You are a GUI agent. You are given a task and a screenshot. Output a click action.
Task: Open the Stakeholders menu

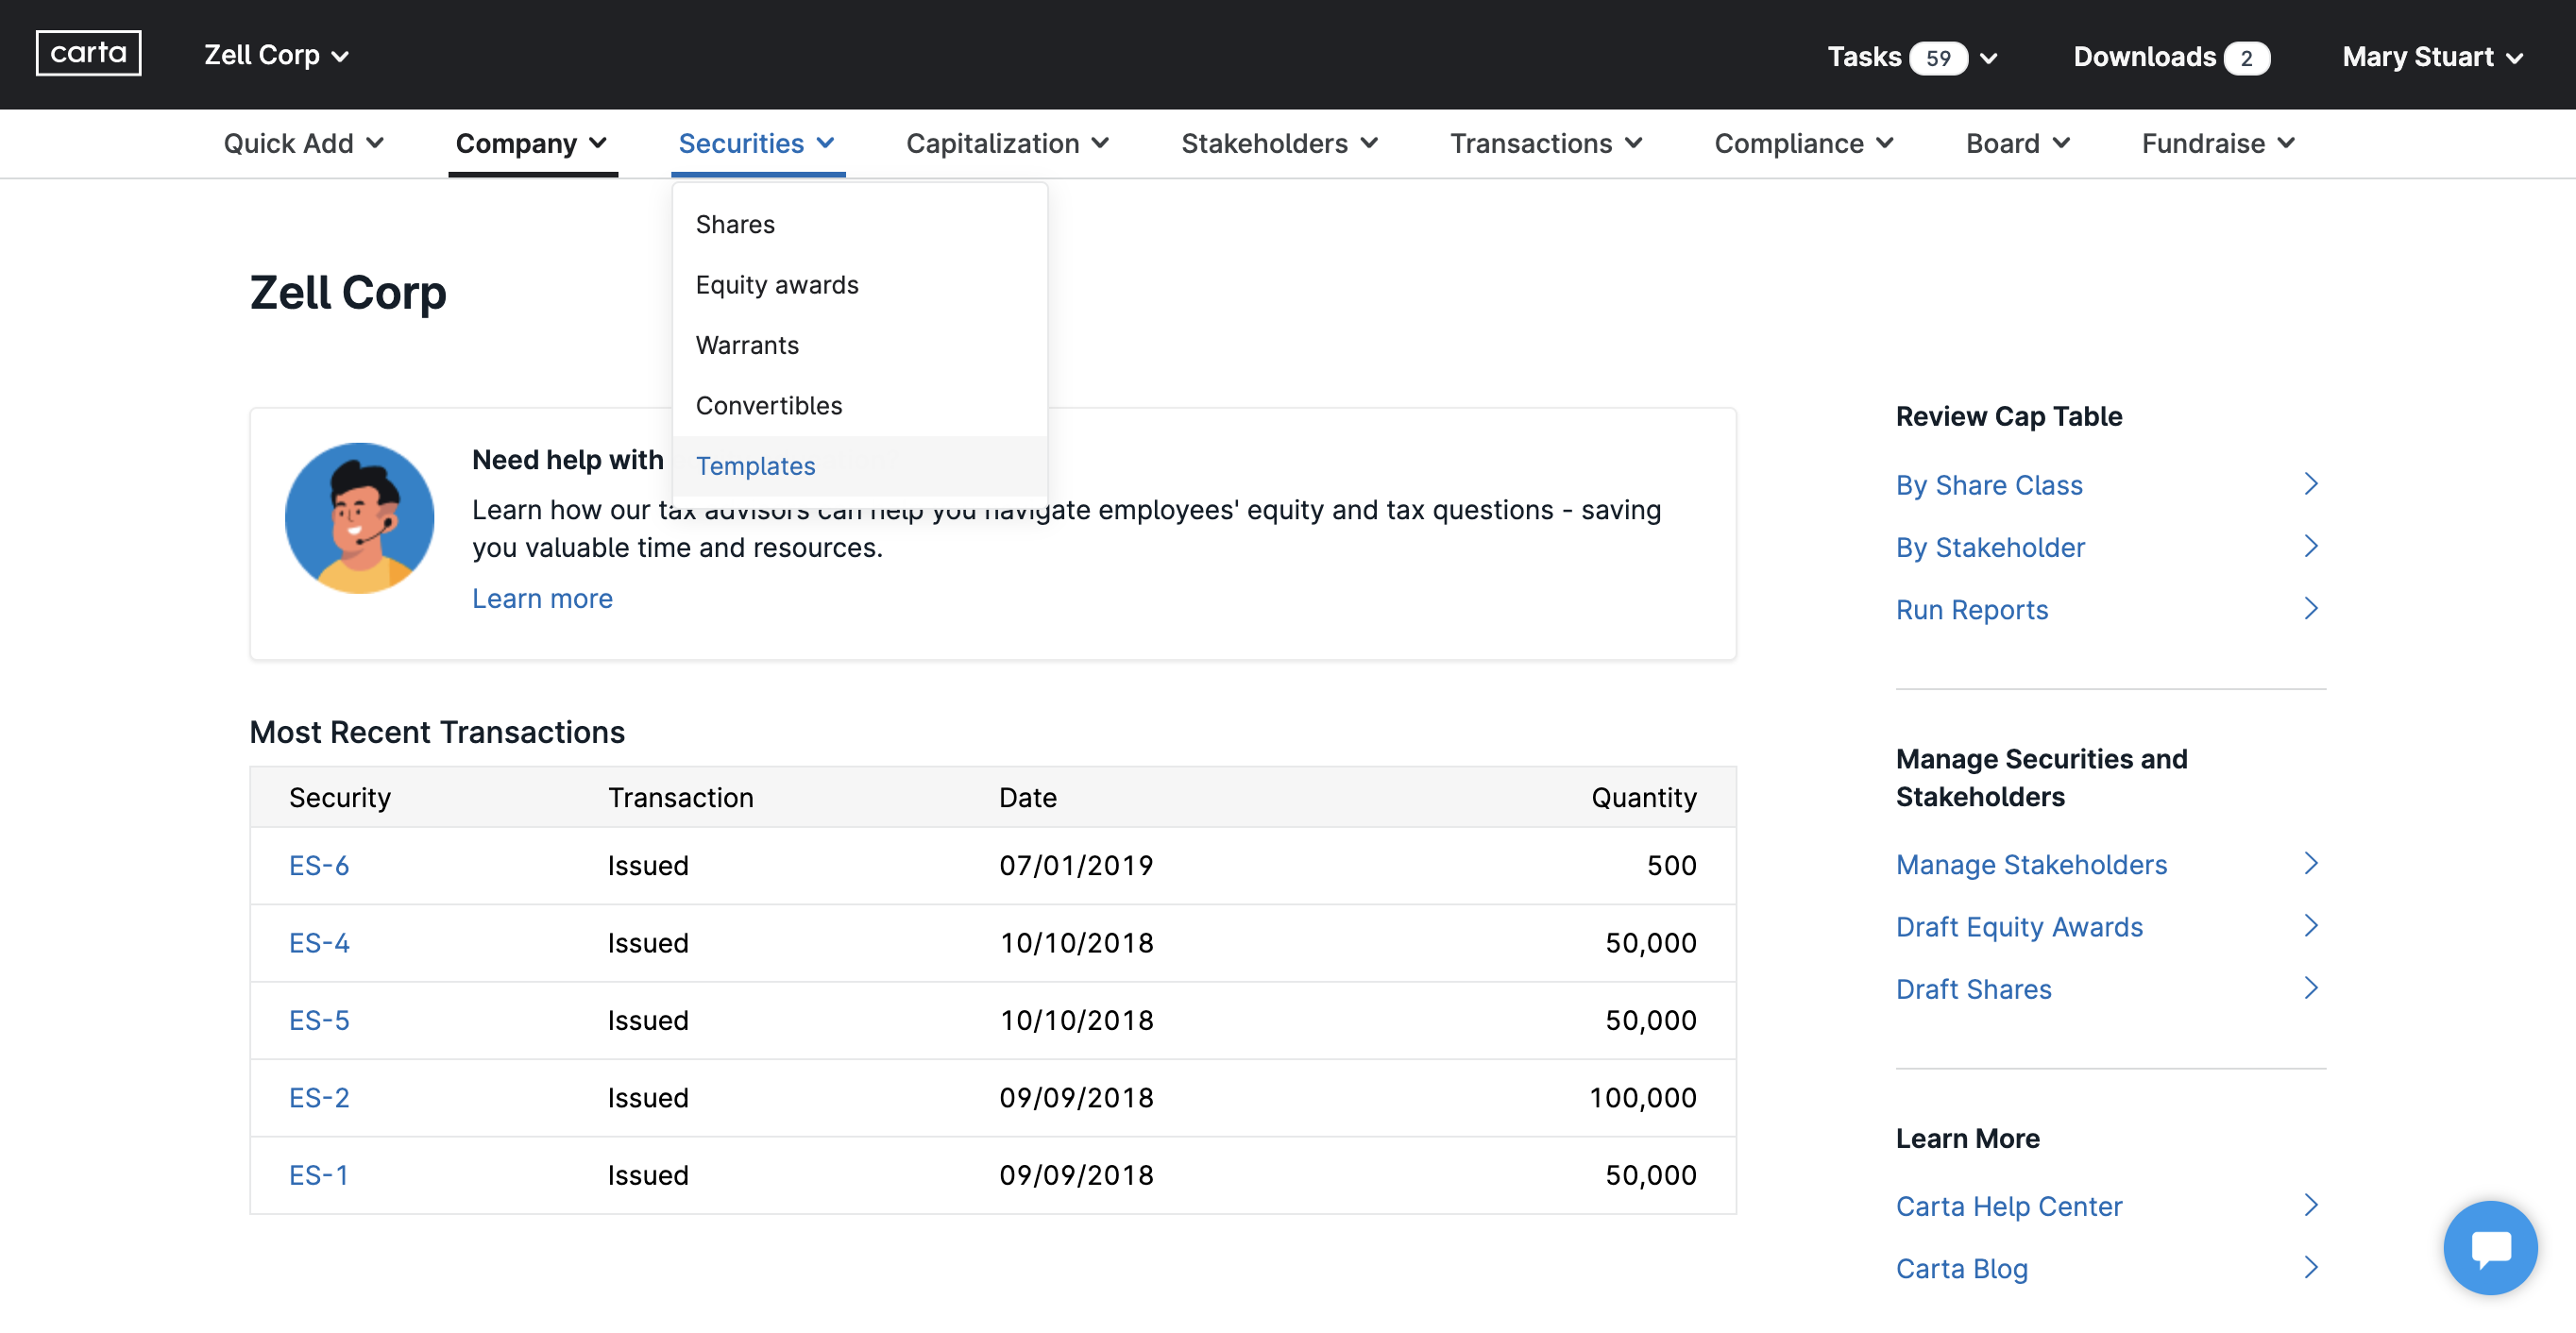pos(1280,143)
